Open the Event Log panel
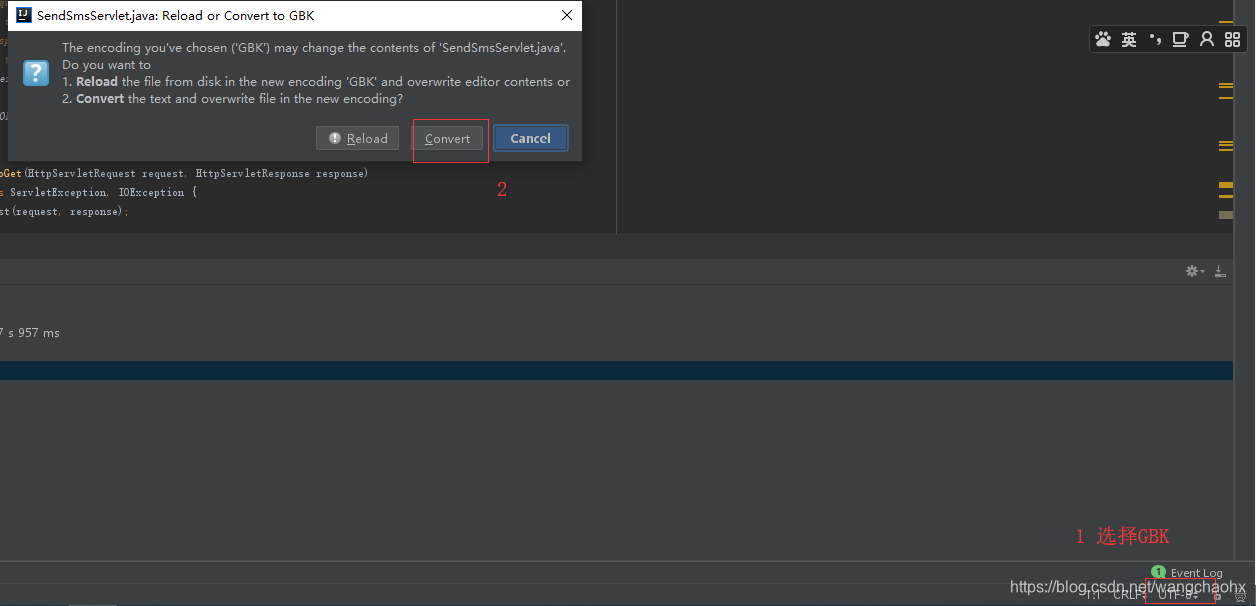The height and width of the screenshot is (606, 1256). (1188, 573)
